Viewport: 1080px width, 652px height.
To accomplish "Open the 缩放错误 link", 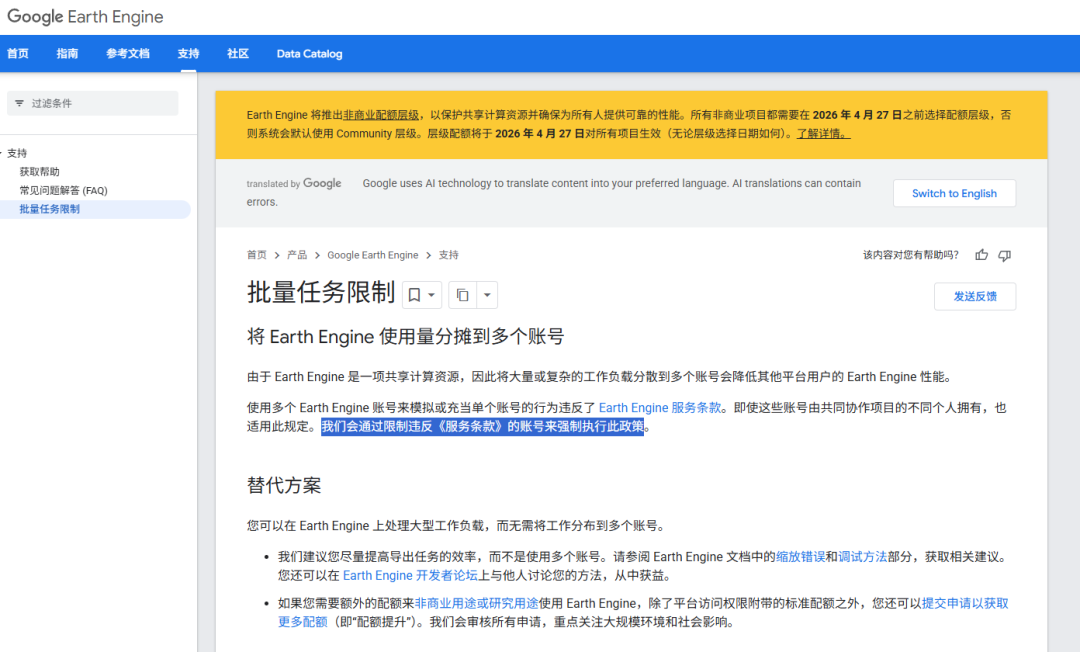I will pos(800,556).
